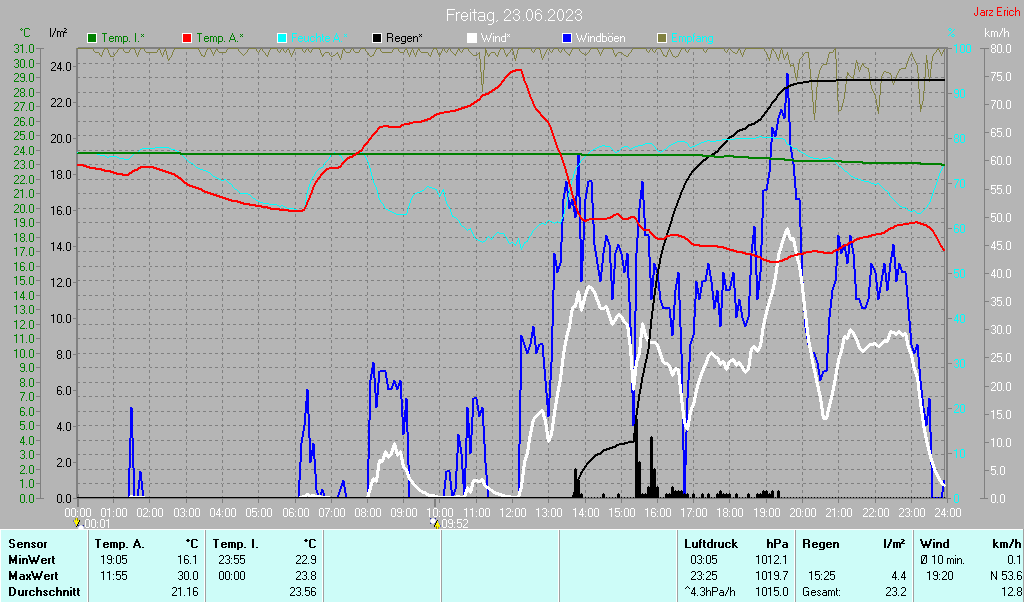Screen dimensions: 1024x602
Task: Select the white Wind legend square
Action: pyautogui.click(x=471, y=38)
